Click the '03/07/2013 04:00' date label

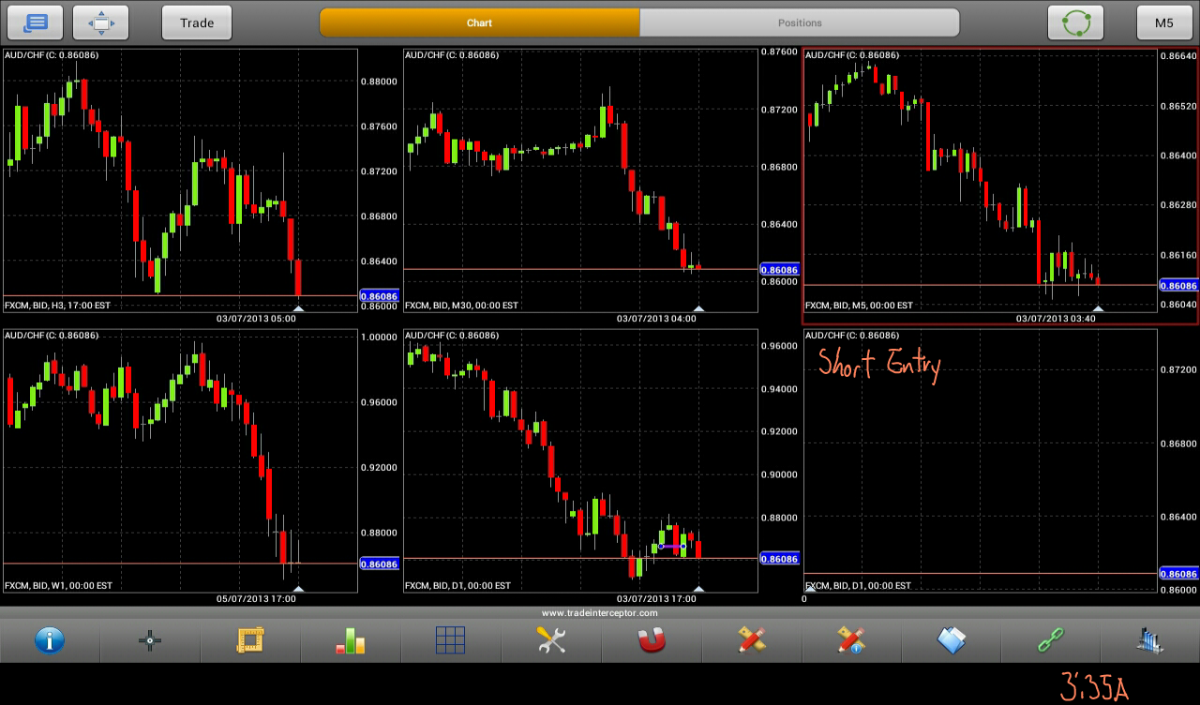click(x=656, y=319)
